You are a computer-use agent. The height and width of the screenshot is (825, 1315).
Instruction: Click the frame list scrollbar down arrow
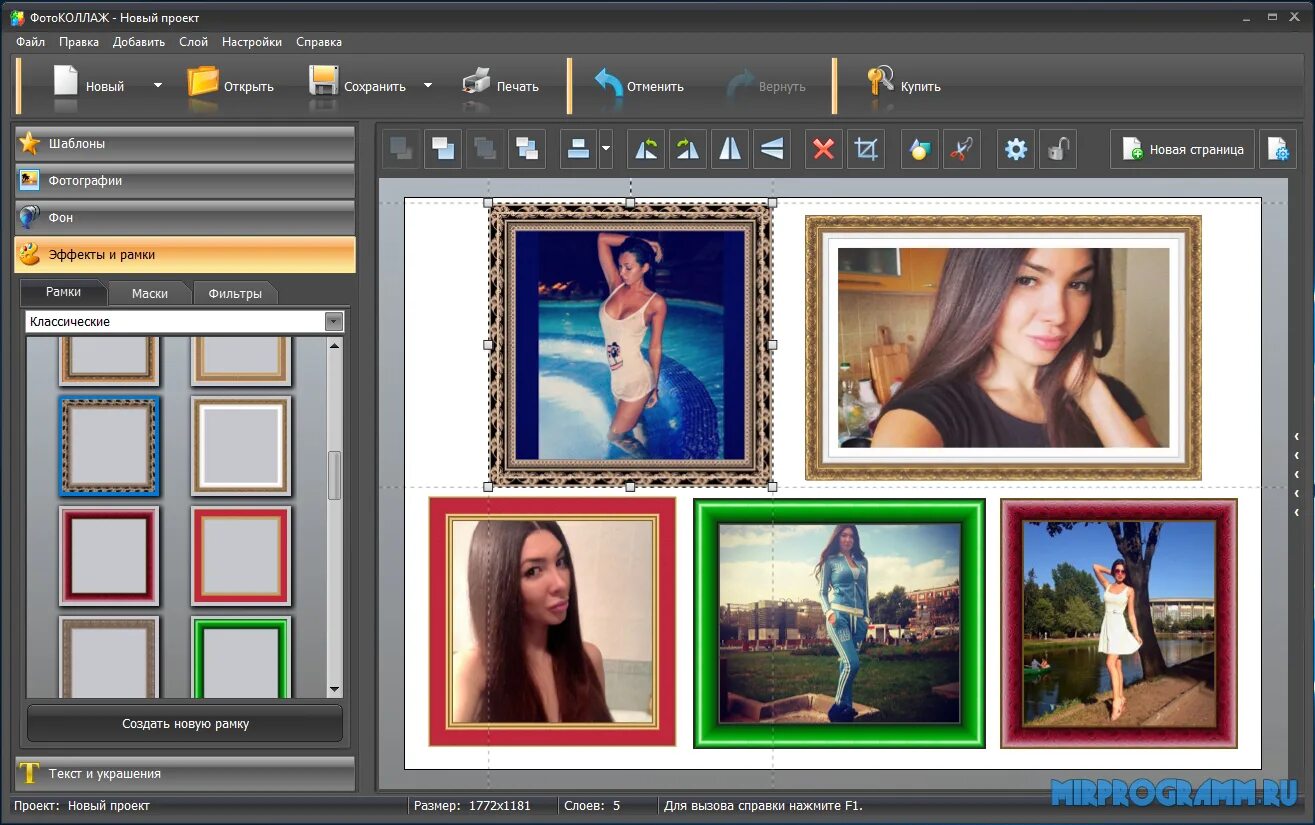click(335, 690)
